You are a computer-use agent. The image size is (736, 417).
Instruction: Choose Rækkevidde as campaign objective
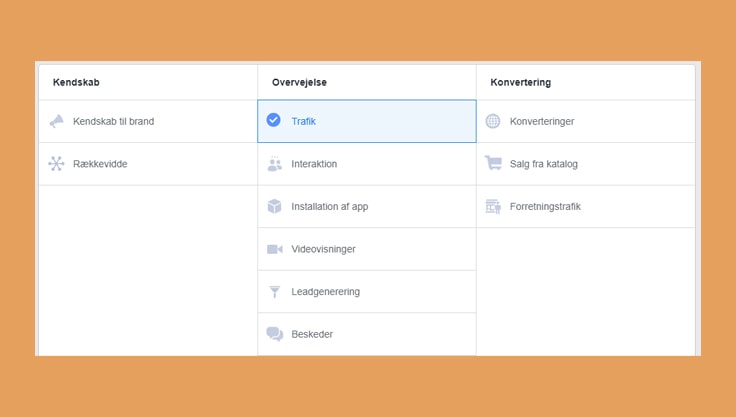tap(100, 164)
